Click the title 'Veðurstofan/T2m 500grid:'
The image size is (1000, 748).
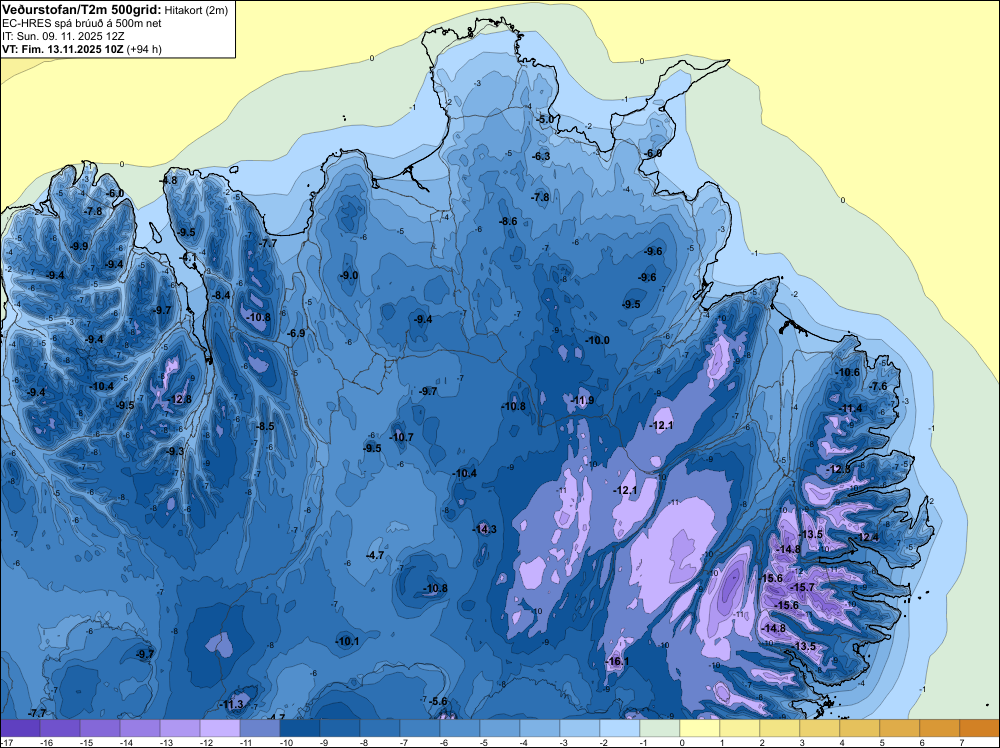coord(82,10)
